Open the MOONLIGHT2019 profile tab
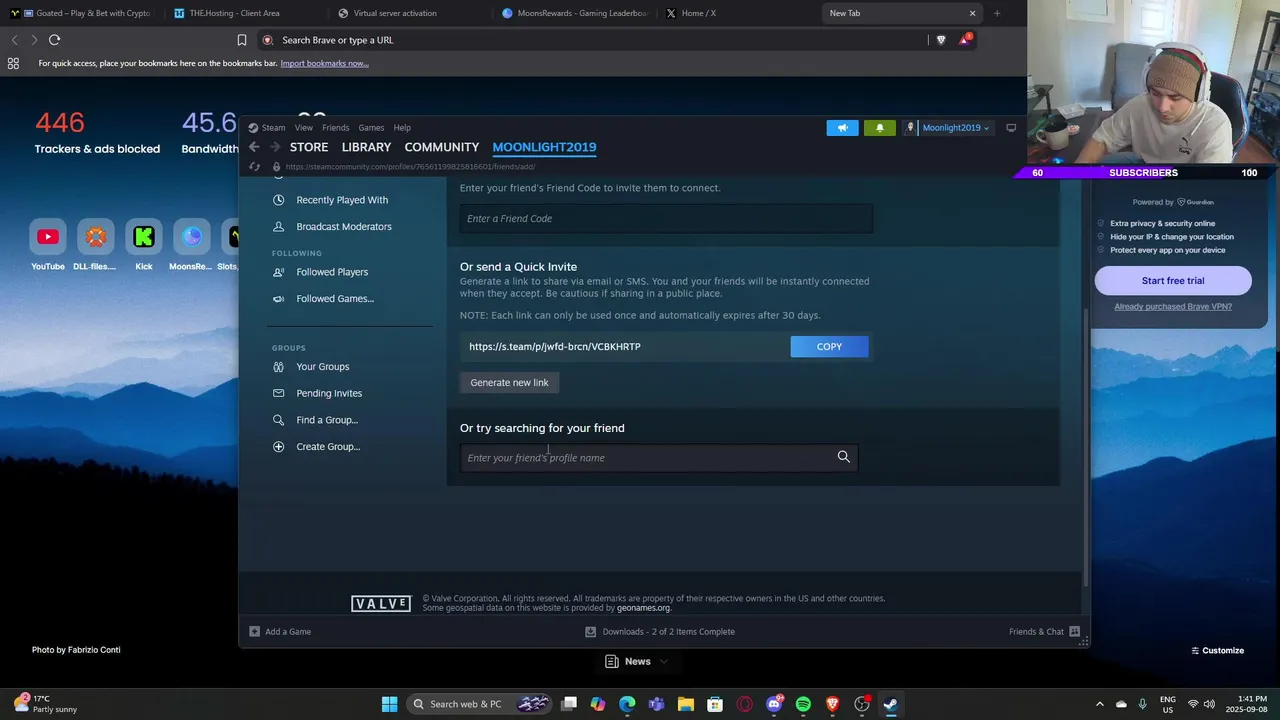The height and width of the screenshot is (720, 1280). 544,147
